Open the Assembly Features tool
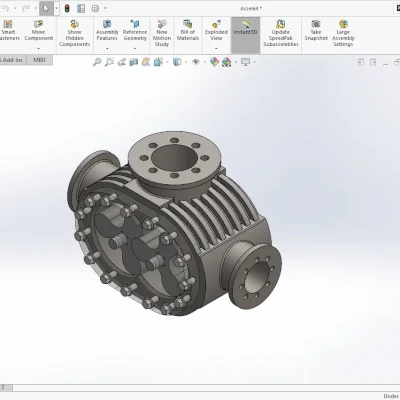 pos(107,30)
